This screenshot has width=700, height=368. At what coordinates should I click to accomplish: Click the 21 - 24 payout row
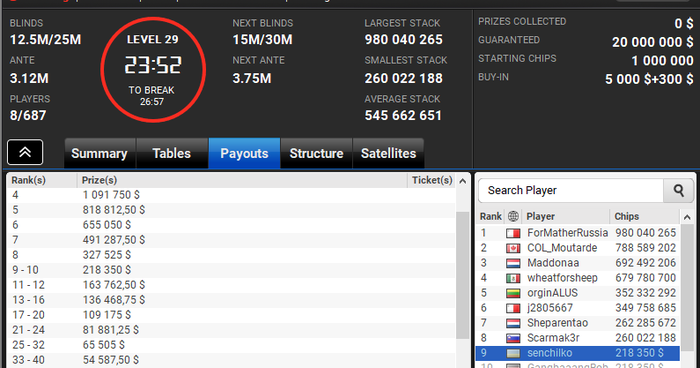231,330
